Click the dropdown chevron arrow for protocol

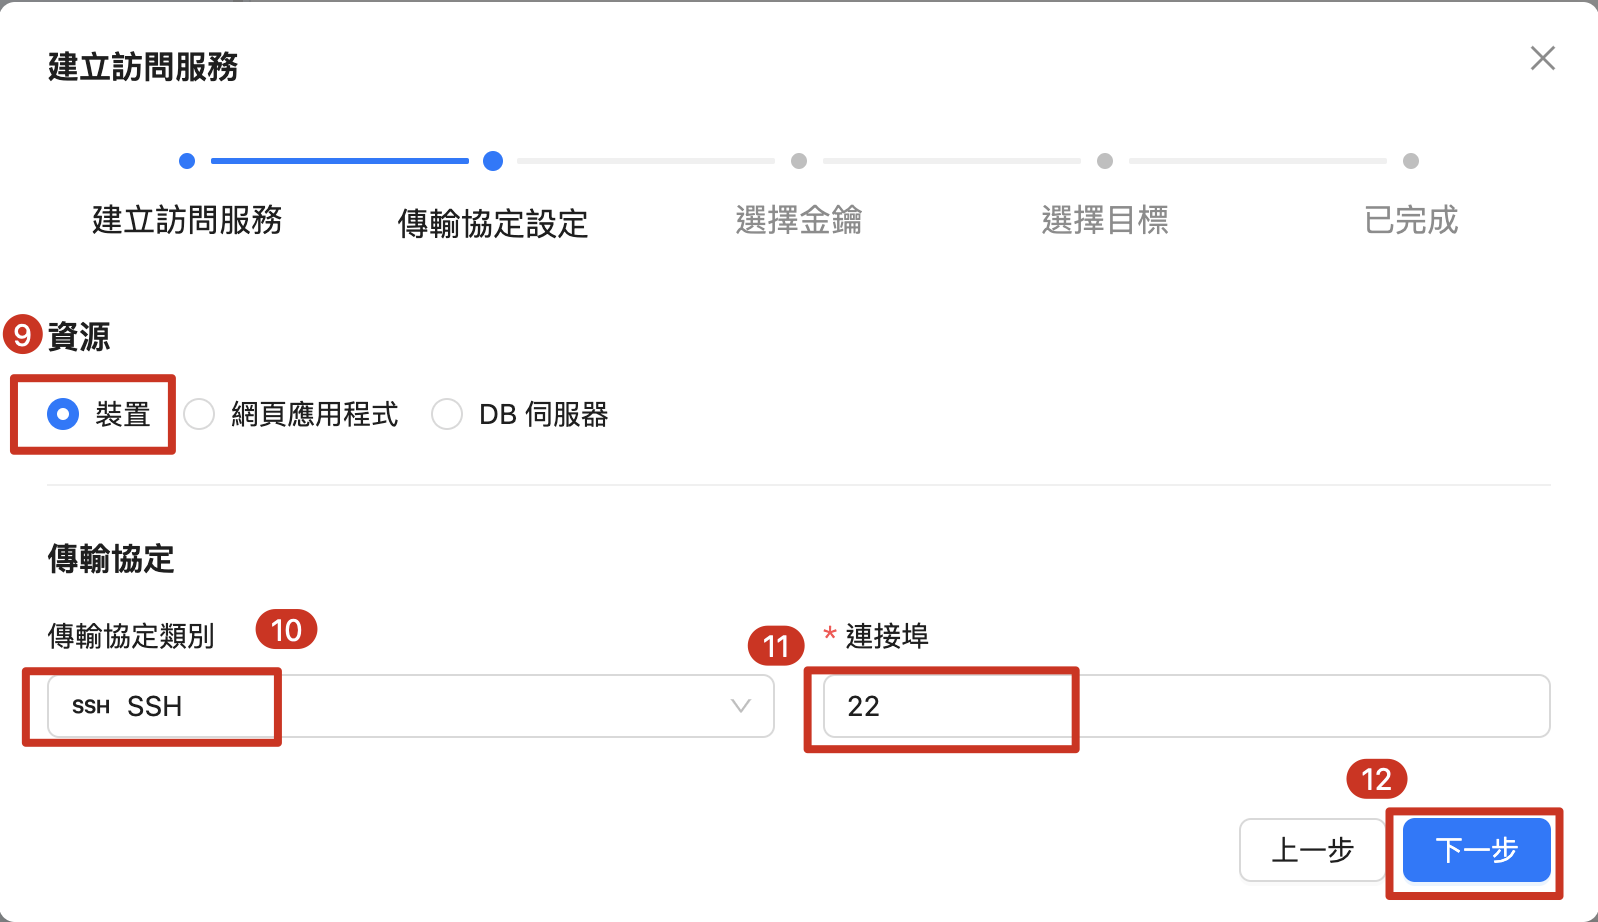[x=740, y=706]
